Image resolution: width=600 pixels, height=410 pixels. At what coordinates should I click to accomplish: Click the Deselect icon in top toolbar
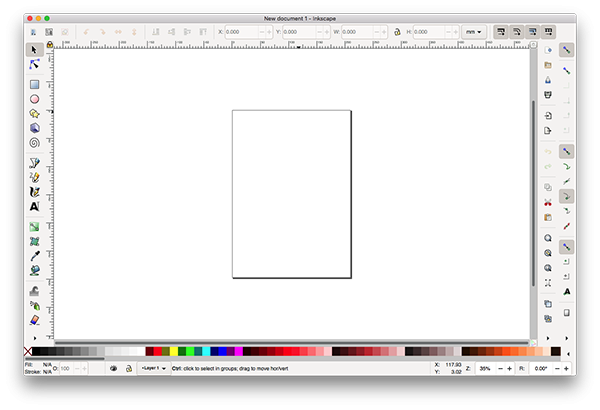(x=65, y=32)
